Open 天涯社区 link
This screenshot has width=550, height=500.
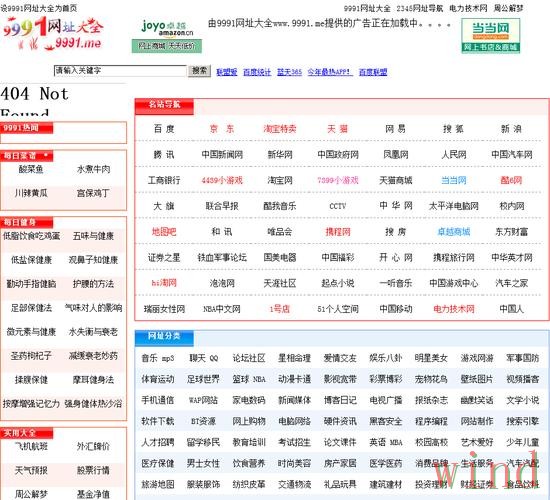280,283
